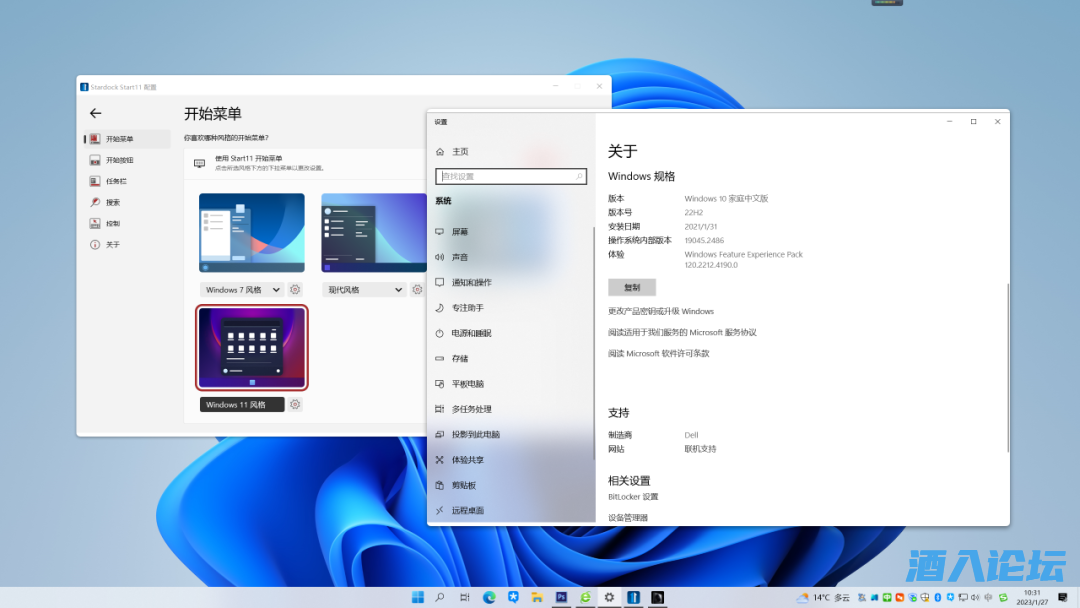This screenshot has width=1080, height=608.
Task: Click the taskbar search magnifier icon
Action: (440, 597)
